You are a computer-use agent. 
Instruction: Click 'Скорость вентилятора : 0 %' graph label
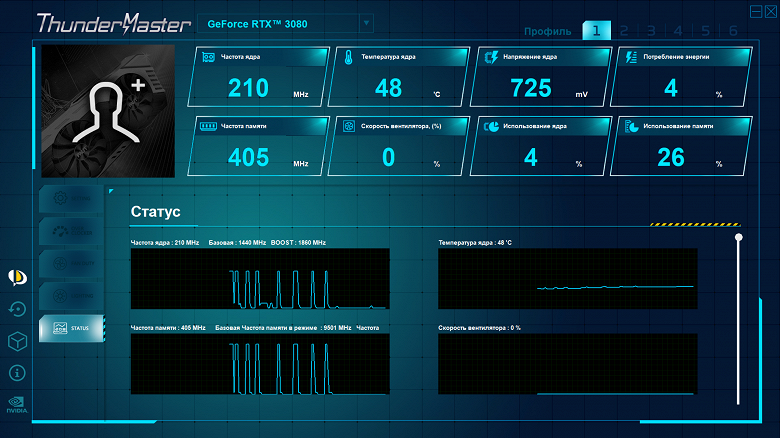click(480, 328)
